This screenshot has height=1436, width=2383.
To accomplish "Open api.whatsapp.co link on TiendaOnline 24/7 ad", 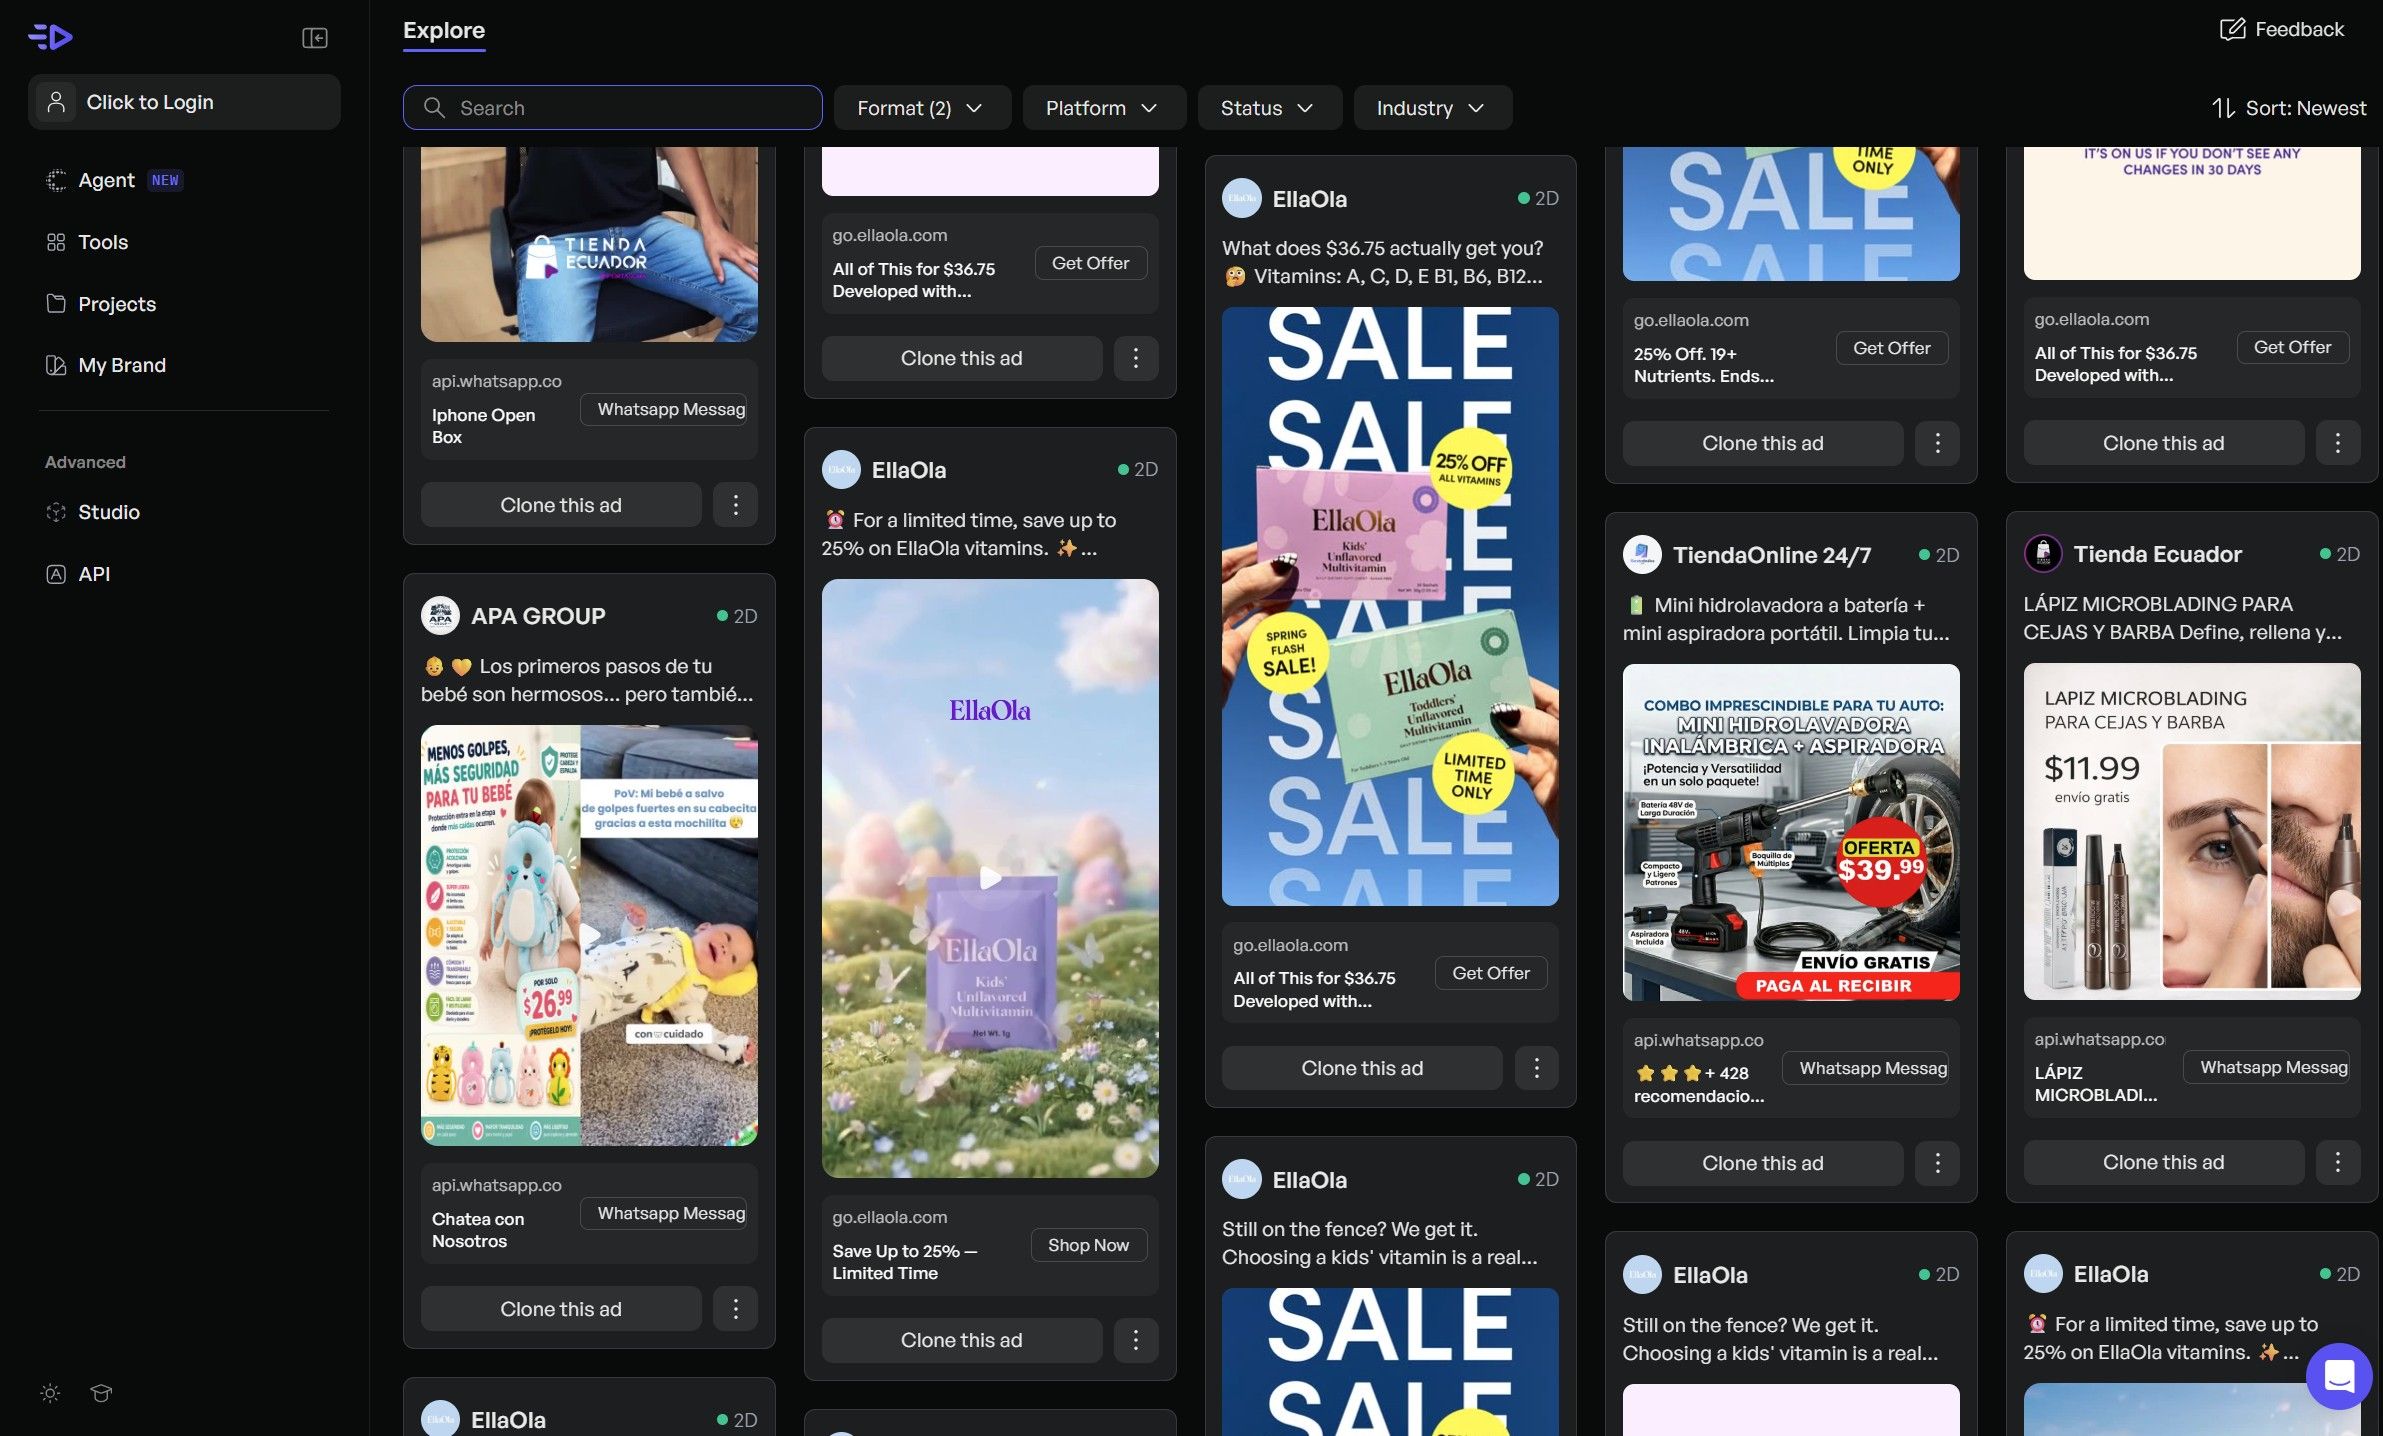I will tap(1699, 1040).
